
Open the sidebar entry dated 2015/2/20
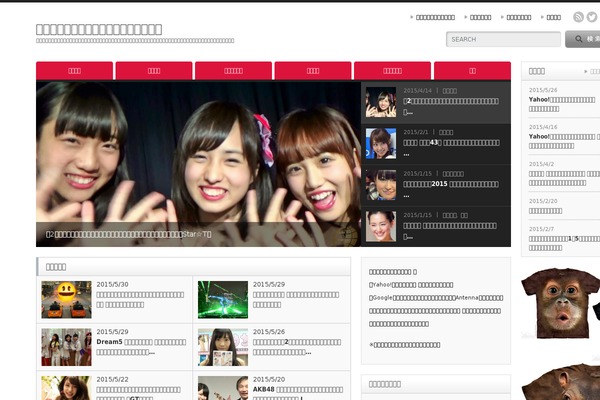click(x=545, y=211)
